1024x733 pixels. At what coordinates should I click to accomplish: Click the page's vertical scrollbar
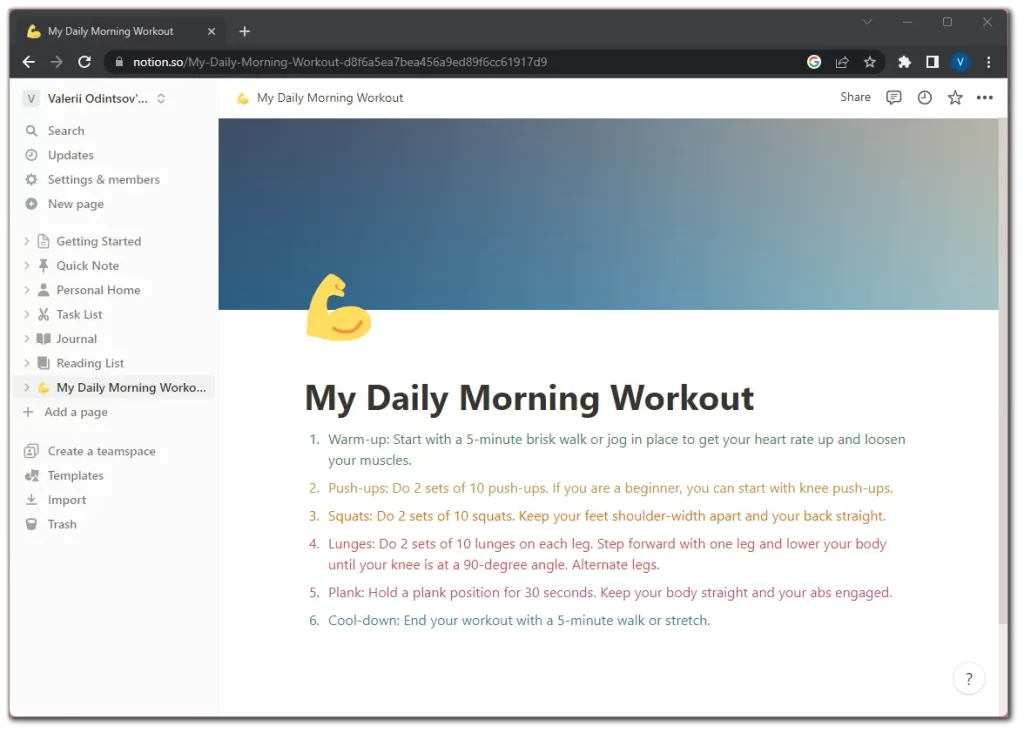[1003, 370]
